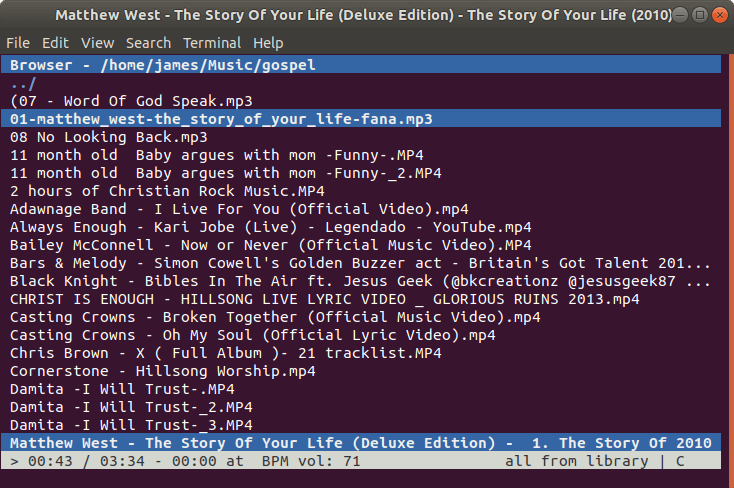Image resolution: width=734 pixels, height=488 pixels.
Task: Select '11 month old Baby argues with mom -Funny-.MP4'
Action: coord(217,155)
